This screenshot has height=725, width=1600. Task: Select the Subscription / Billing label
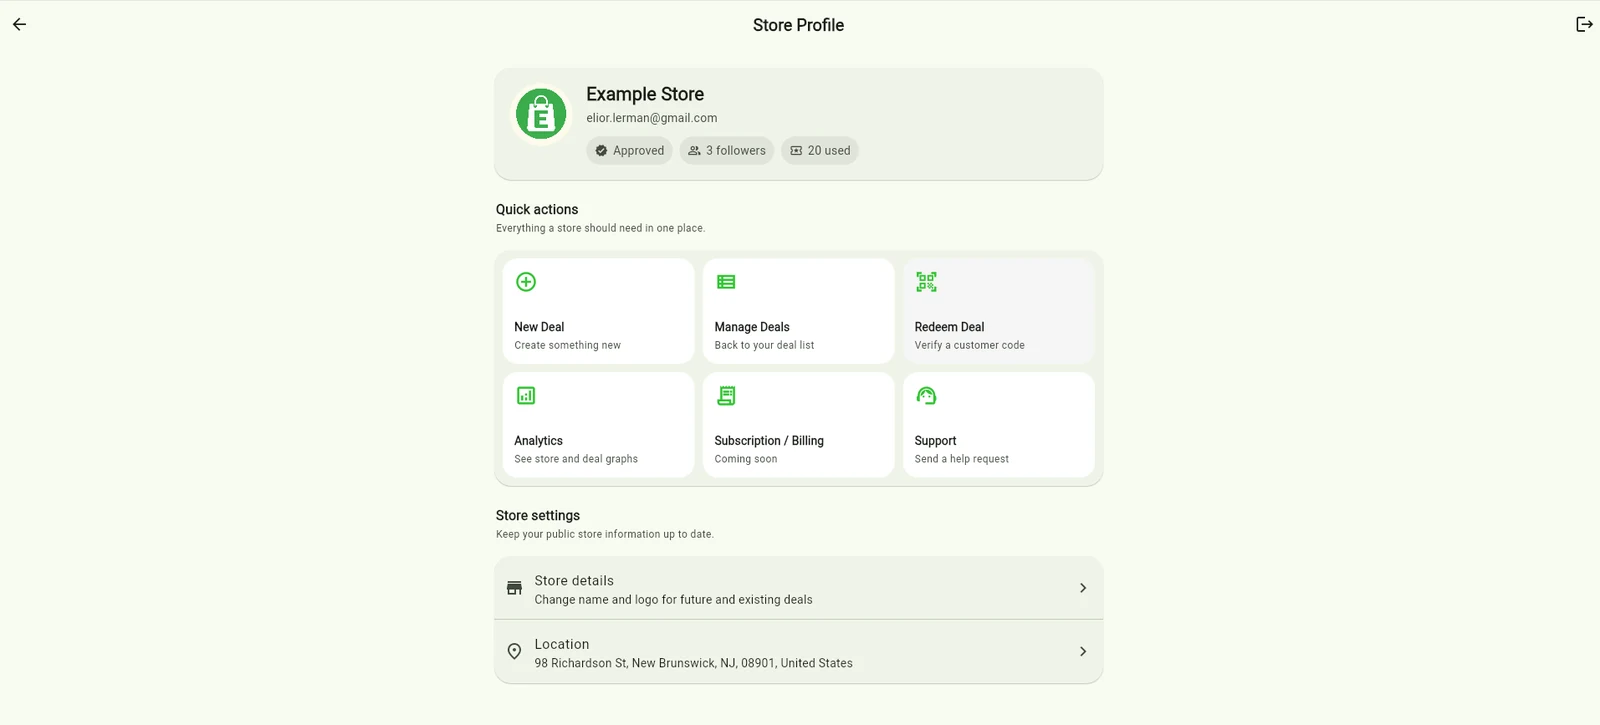point(769,441)
